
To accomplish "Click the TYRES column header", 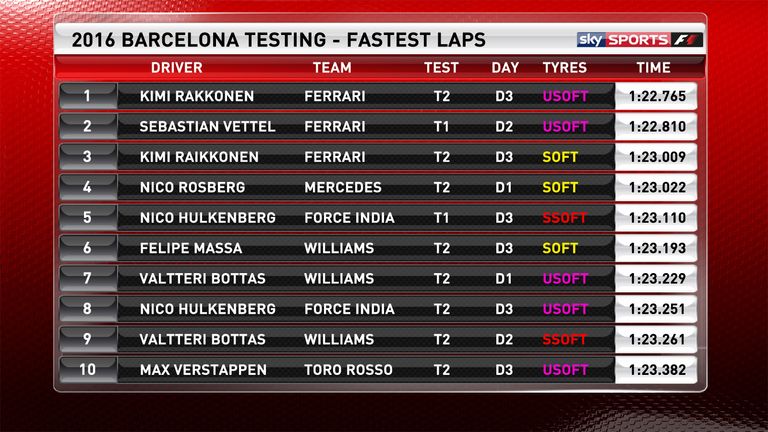I will click(564, 68).
